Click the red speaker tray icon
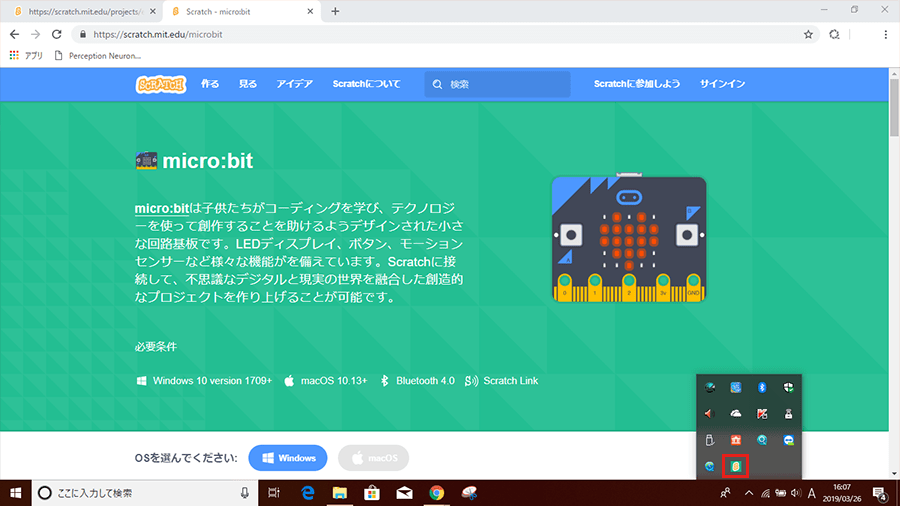The height and width of the screenshot is (506, 900). tap(709, 414)
